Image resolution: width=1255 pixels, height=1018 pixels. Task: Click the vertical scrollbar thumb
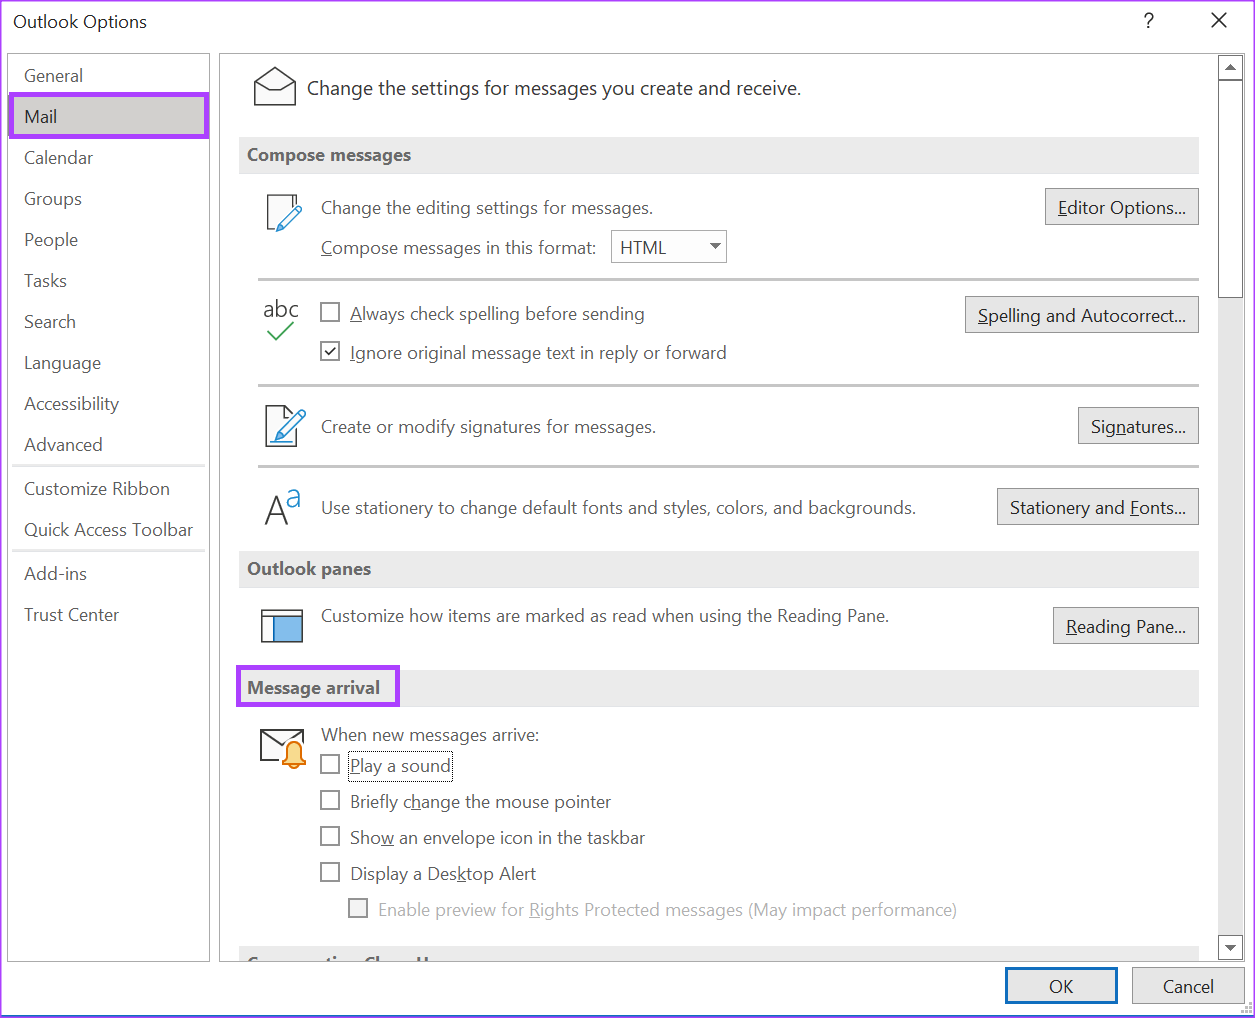(x=1230, y=189)
